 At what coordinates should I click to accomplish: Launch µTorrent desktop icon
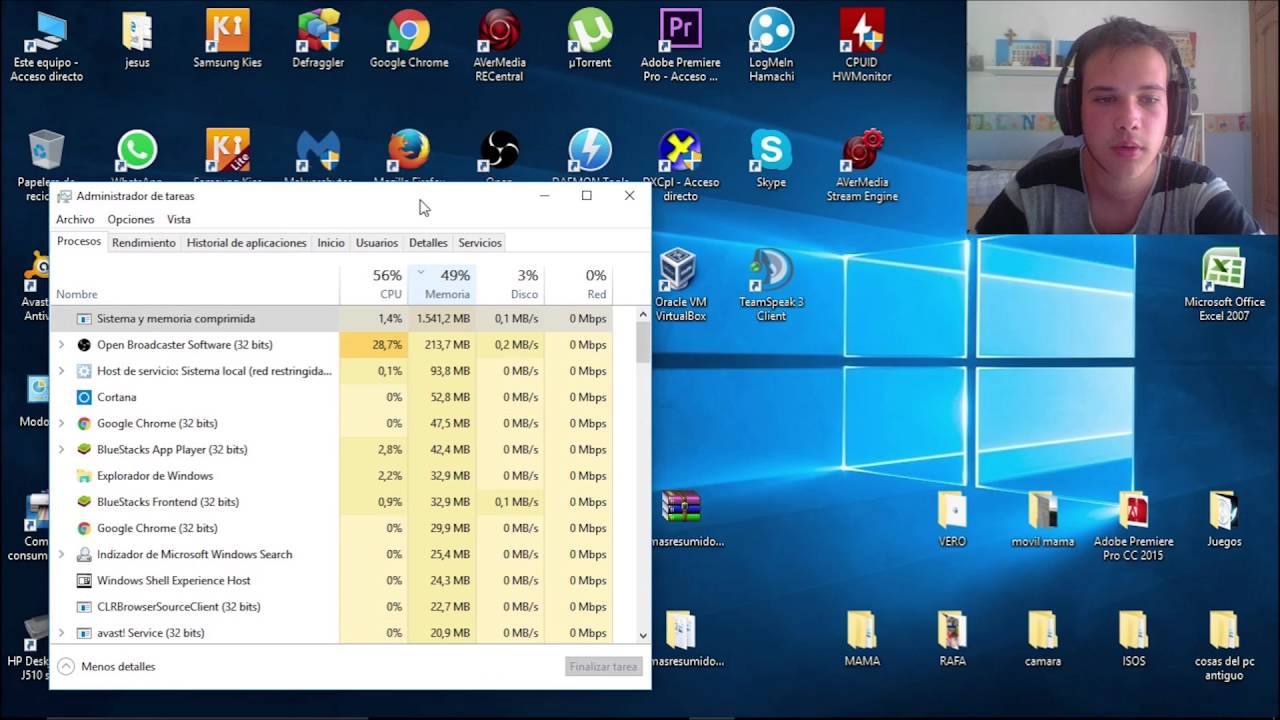click(x=590, y=40)
